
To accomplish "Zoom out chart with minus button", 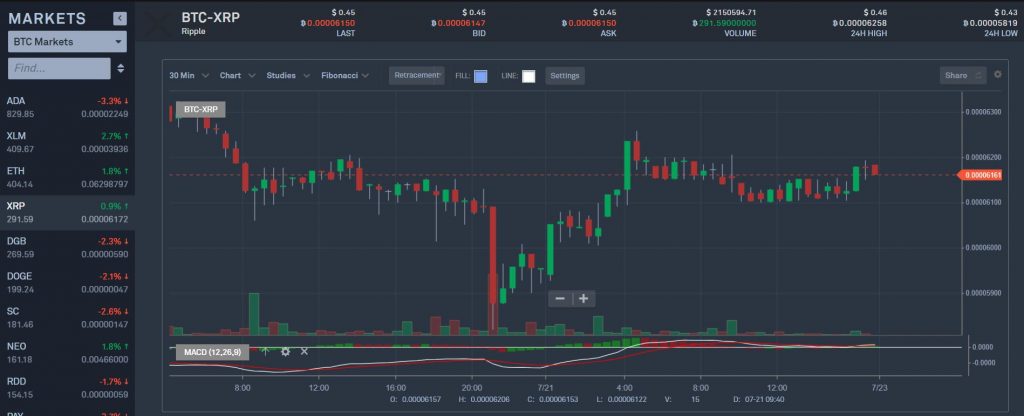I will point(560,298).
